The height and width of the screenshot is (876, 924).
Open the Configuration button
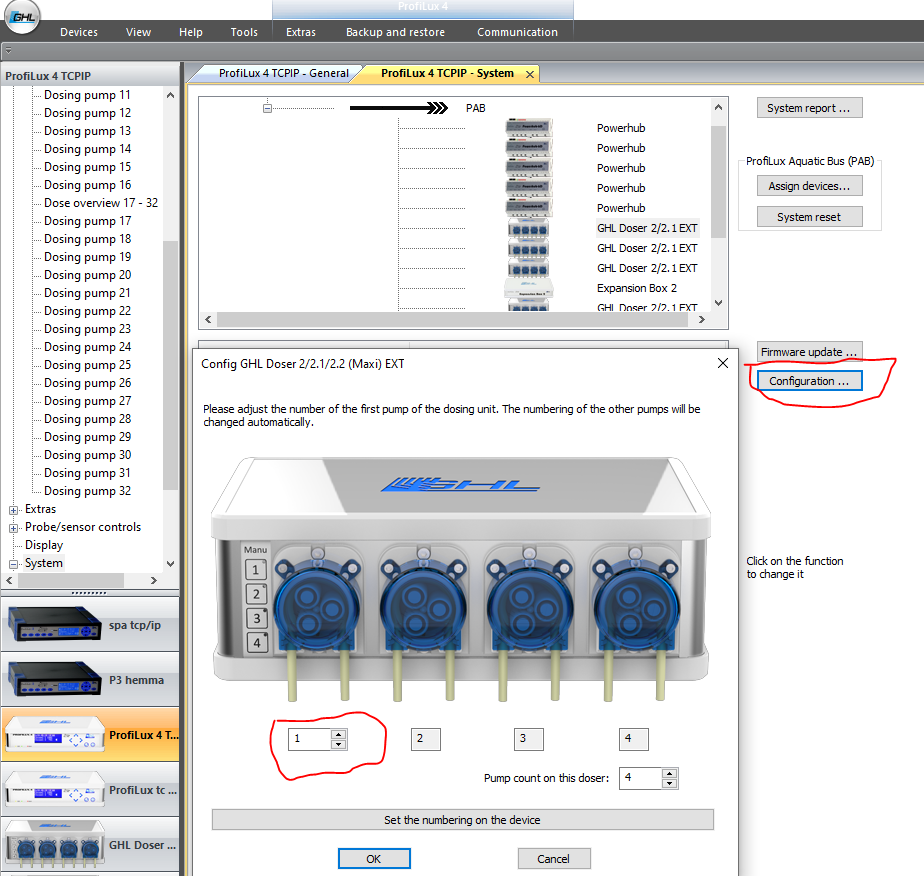(x=809, y=381)
